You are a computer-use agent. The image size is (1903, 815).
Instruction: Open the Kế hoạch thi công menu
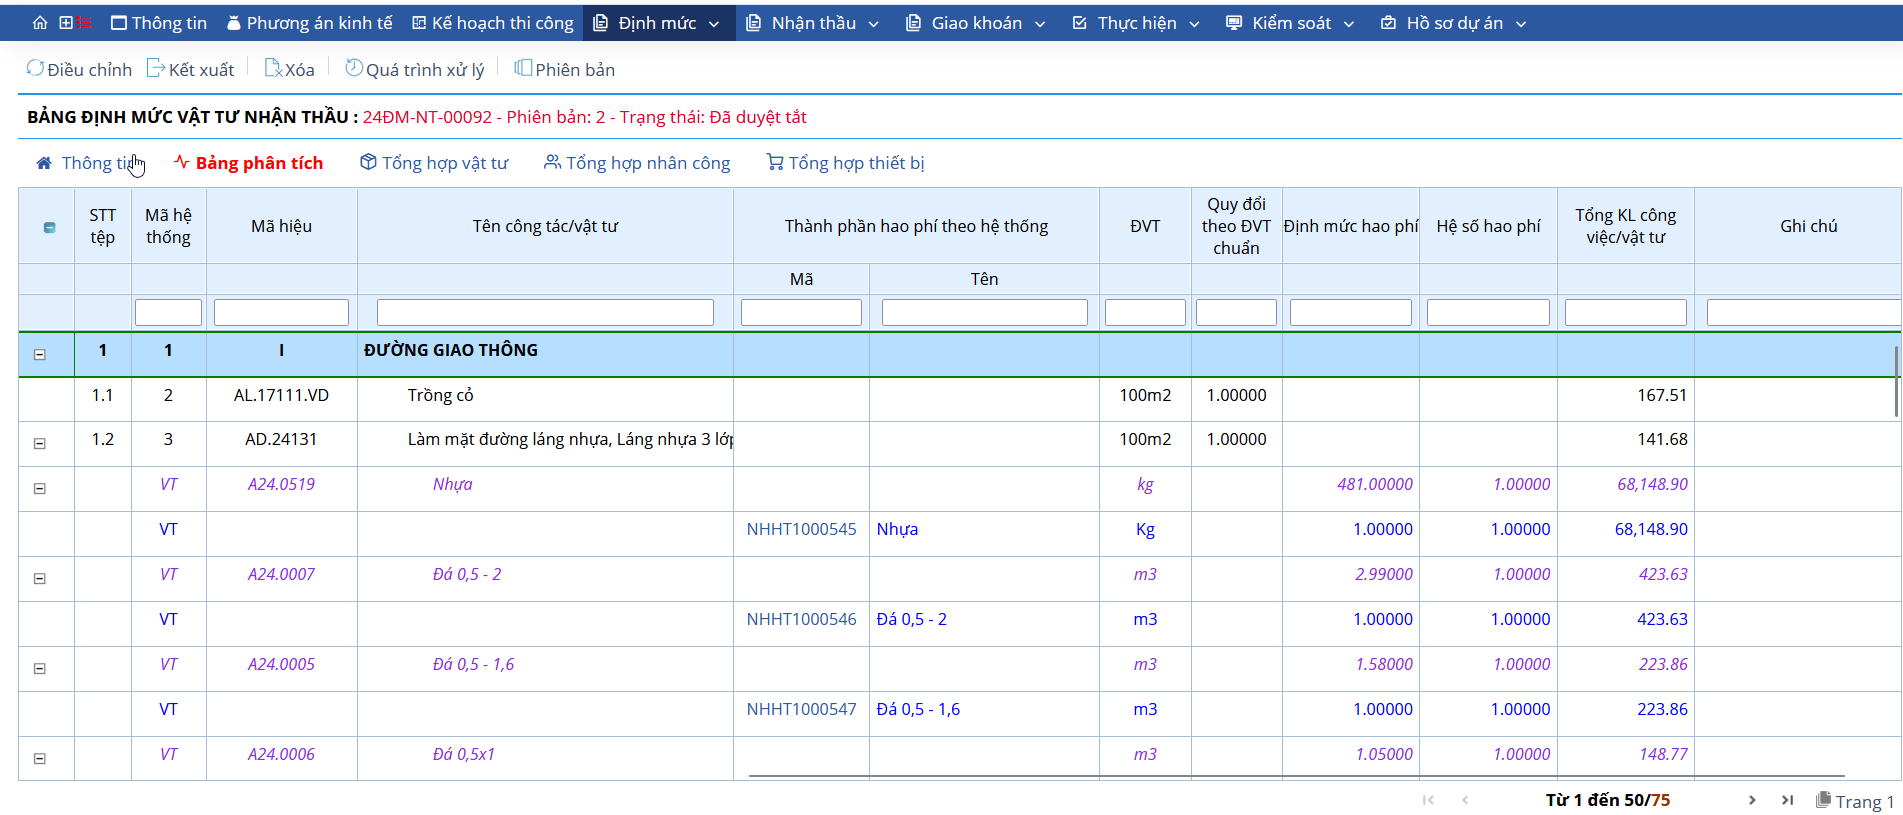pos(493,23)
